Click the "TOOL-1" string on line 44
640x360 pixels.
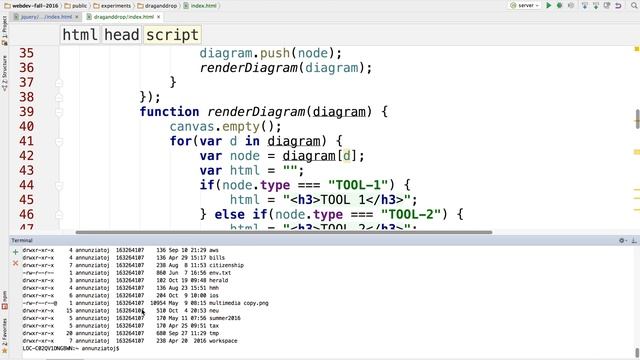(x=358, y=185)
